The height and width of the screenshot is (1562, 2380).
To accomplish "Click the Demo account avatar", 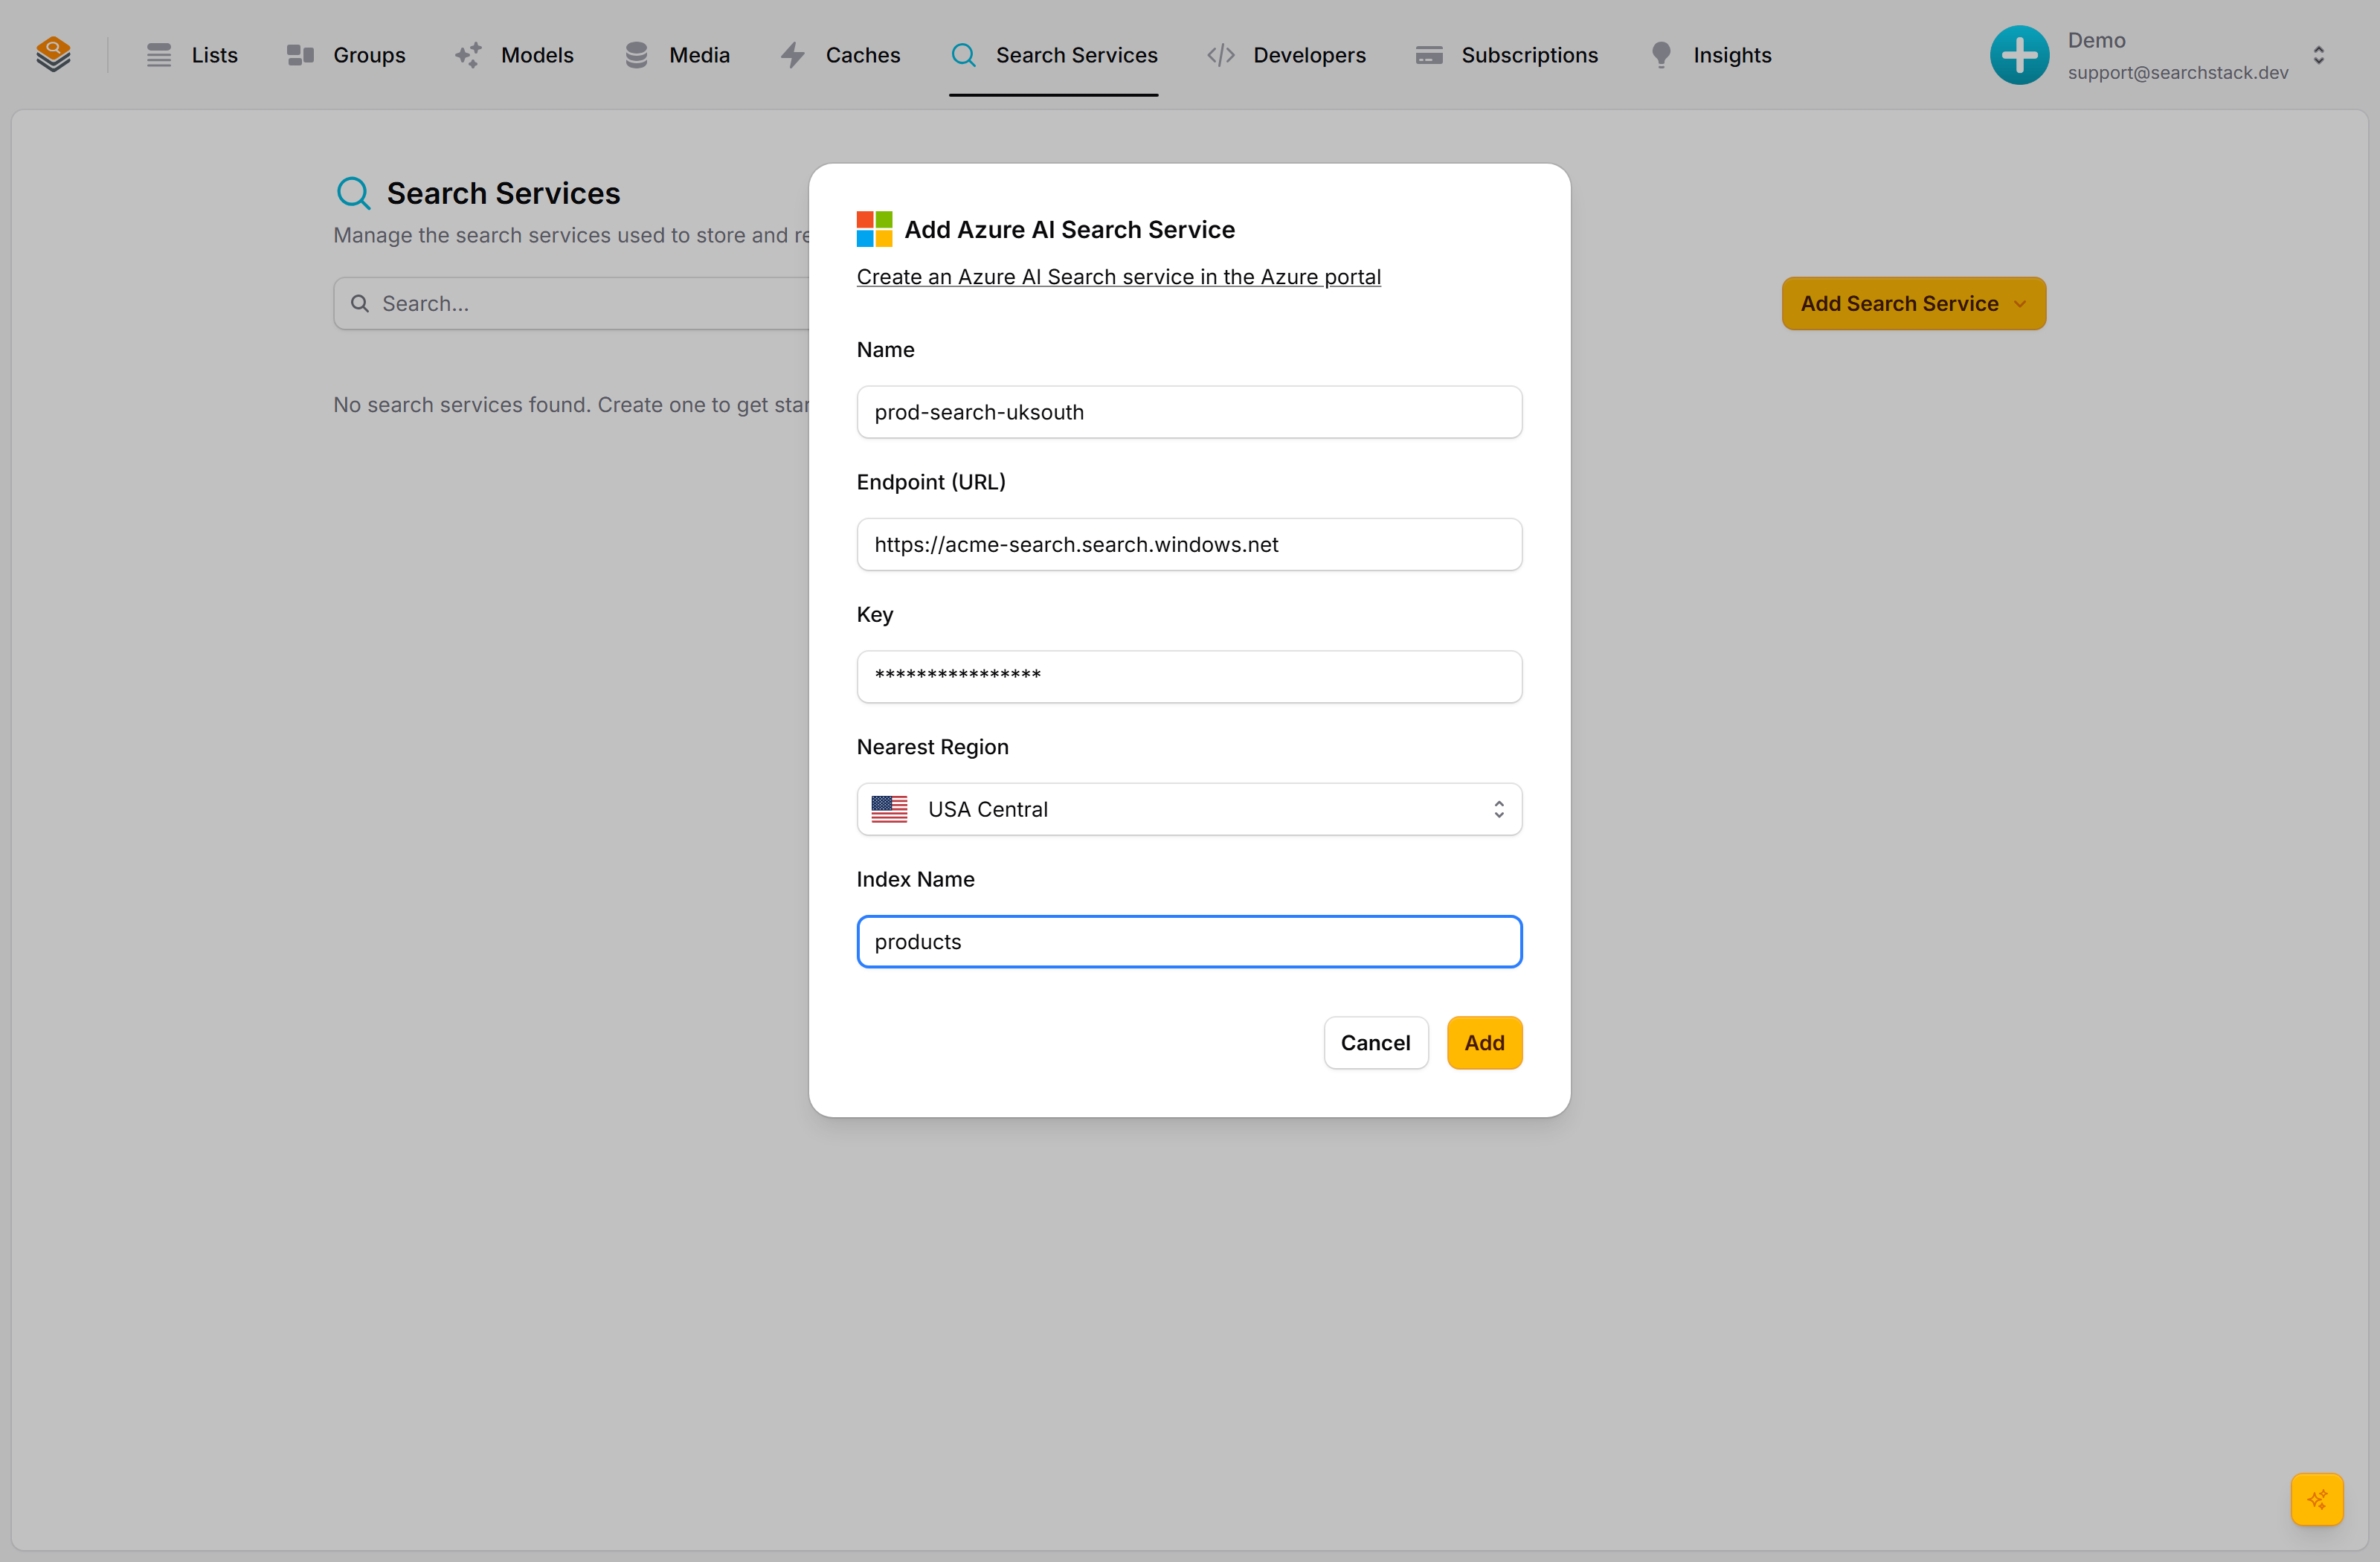I will [x=2019, y=55].
